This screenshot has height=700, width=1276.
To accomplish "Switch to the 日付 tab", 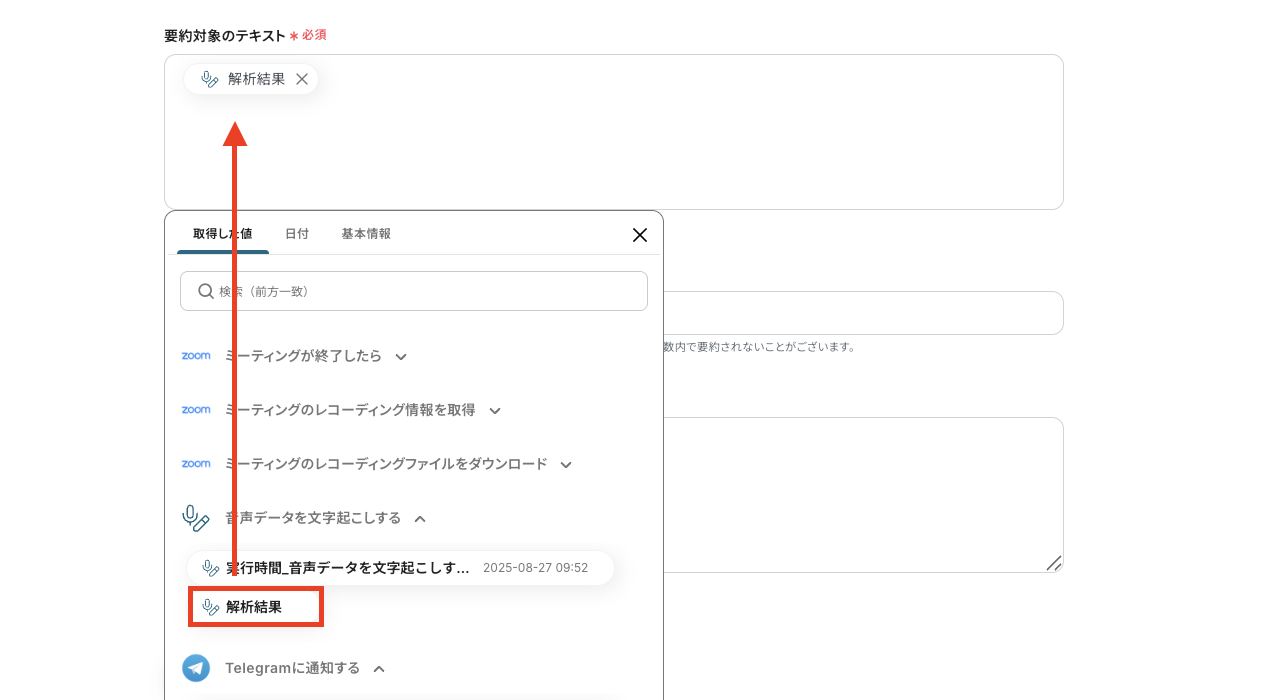I will tap(297, 232).
